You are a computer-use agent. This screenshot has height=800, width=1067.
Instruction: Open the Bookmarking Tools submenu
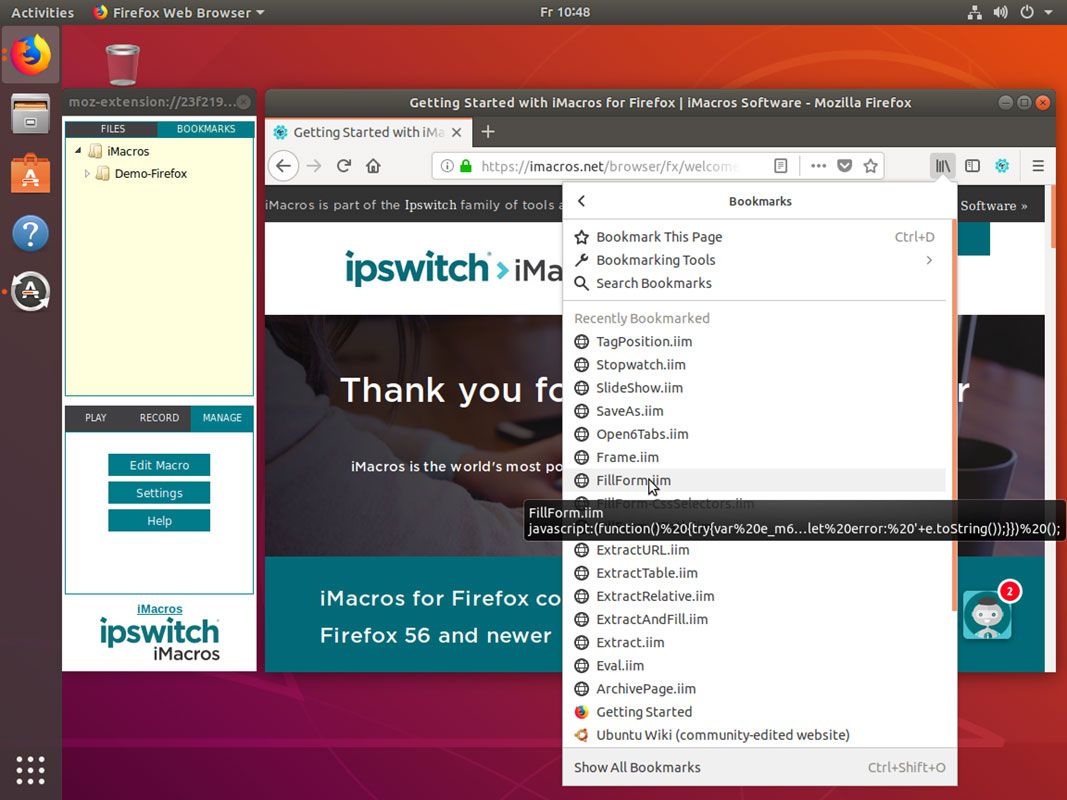point(656,260)
